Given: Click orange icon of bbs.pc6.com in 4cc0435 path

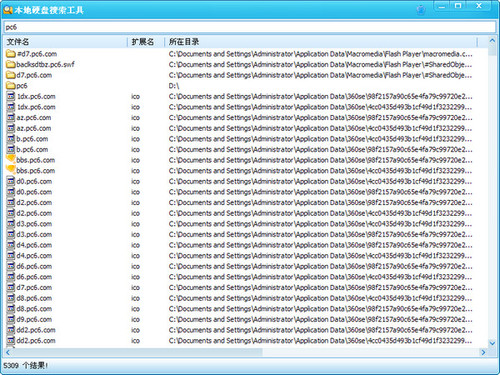Looking at the screenshot, I should (11, 170).
